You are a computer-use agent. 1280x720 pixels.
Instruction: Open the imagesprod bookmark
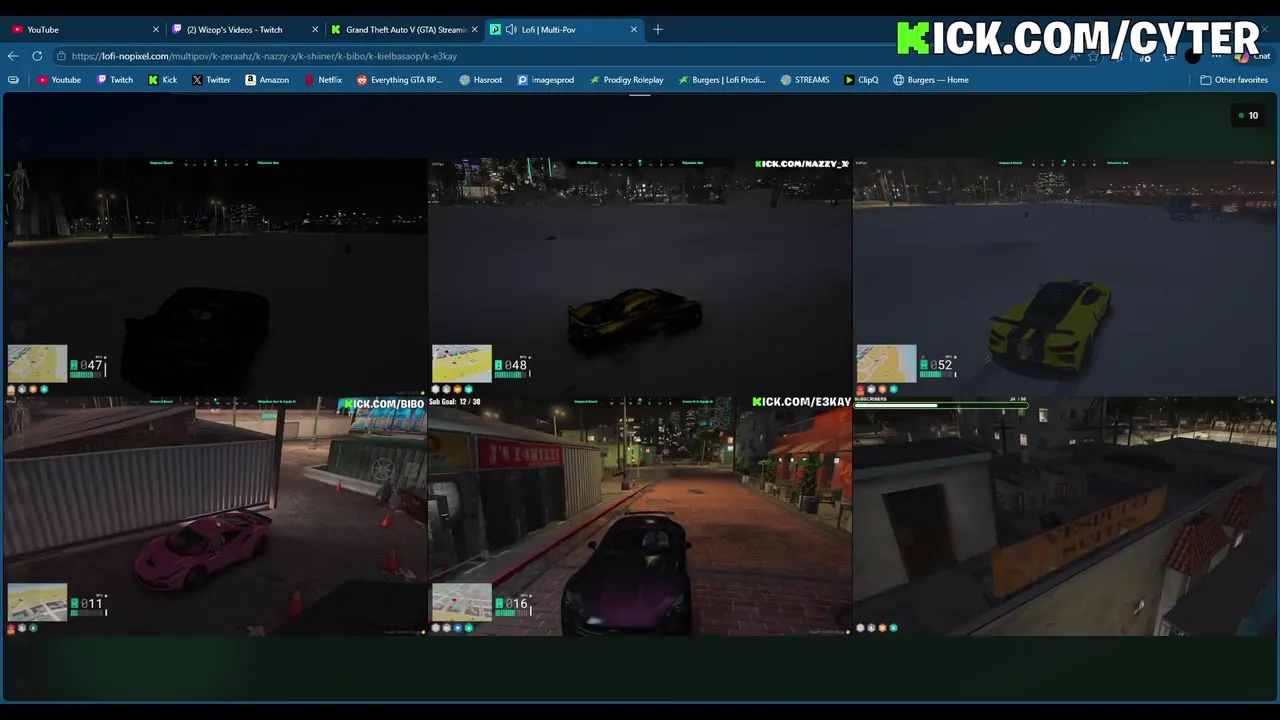tap(546, 80)
